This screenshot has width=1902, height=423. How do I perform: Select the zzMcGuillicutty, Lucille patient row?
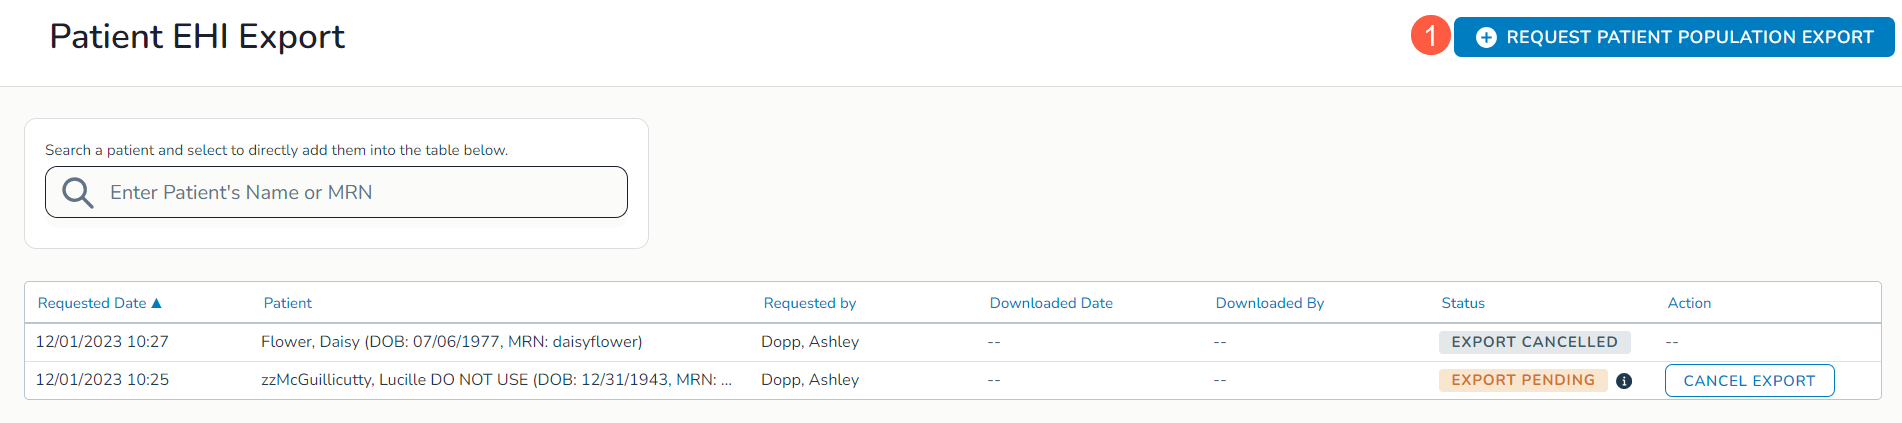[496, 380]
